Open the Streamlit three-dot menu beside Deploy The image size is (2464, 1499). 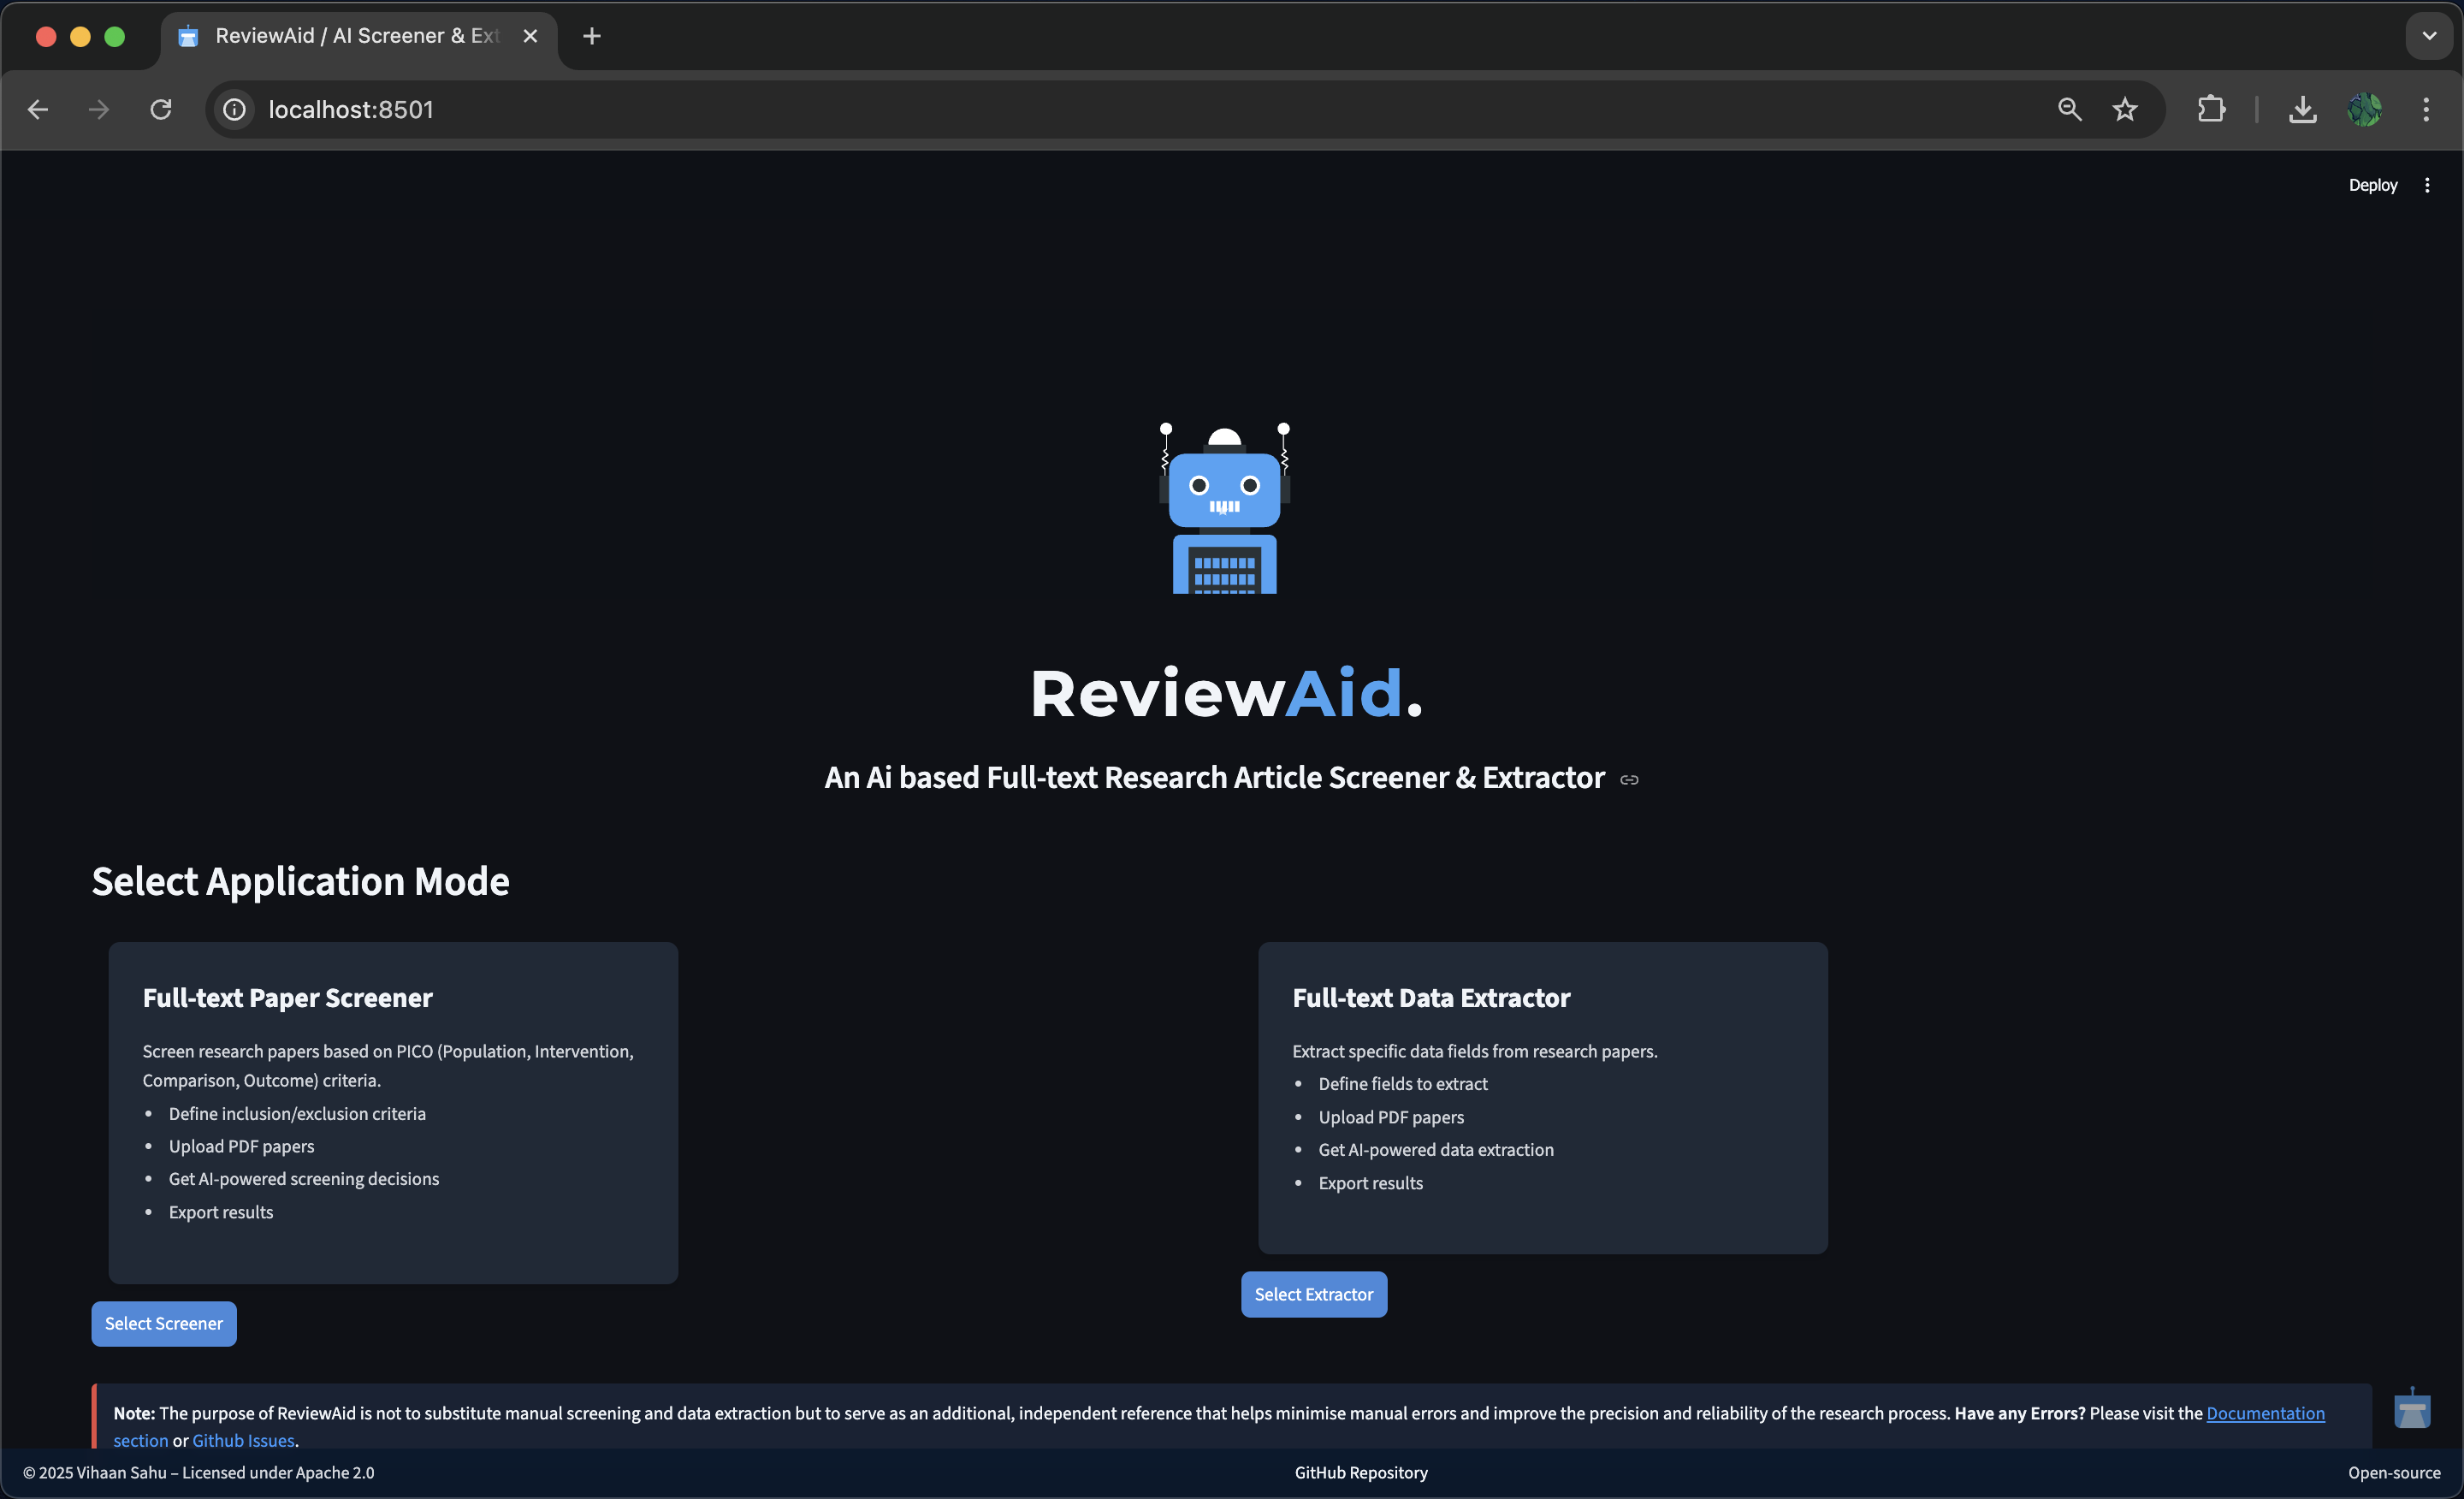[2427, 185]
